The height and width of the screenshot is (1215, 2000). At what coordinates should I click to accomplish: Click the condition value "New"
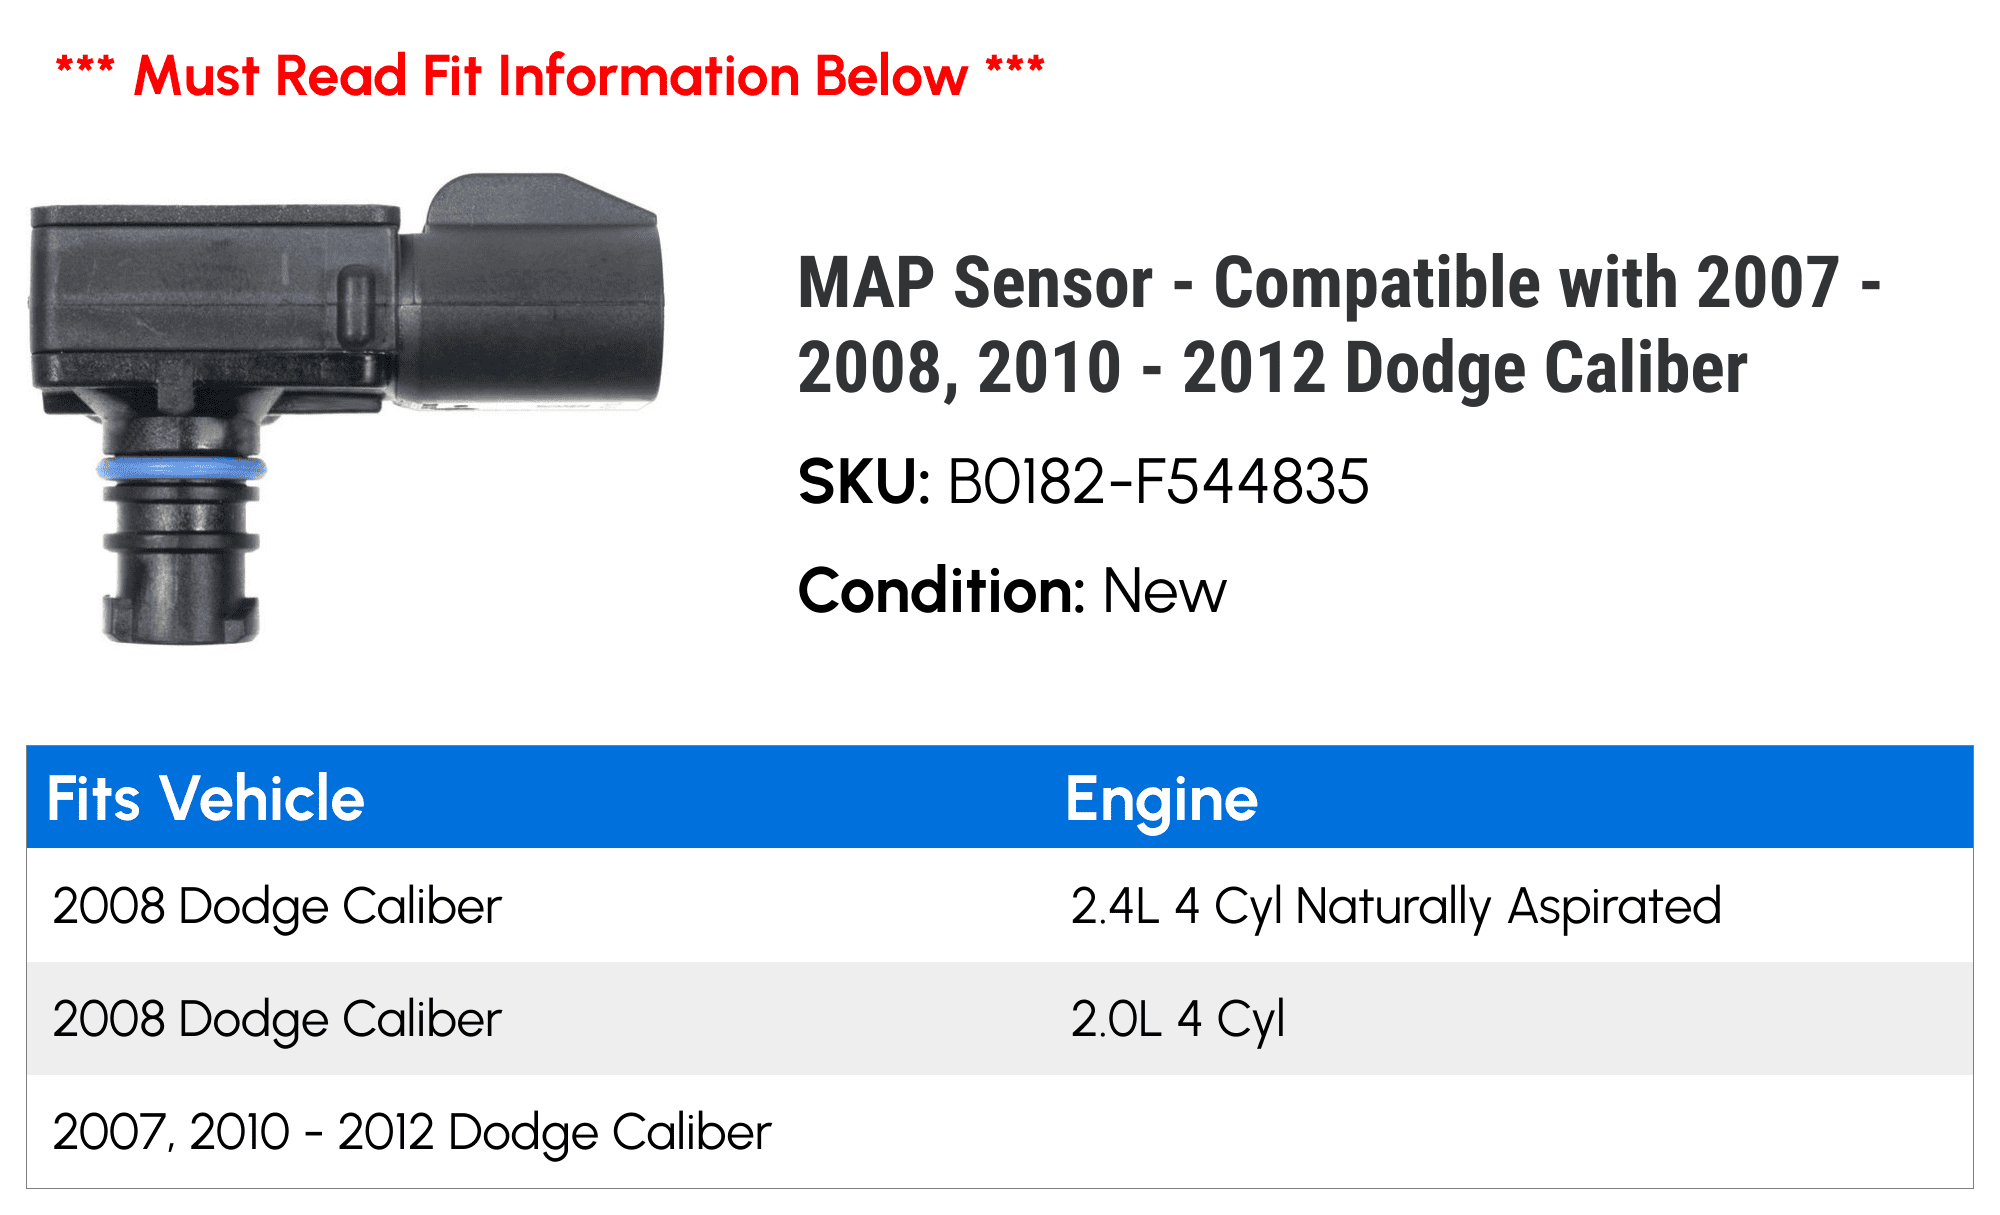click(1164, 591)
